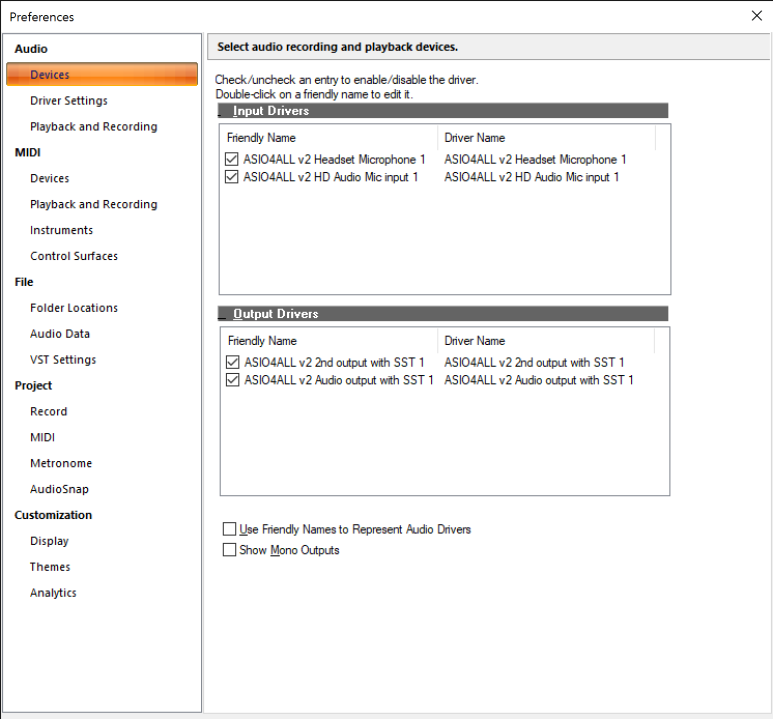Open Folder Locations settings

(x=74, y=308)
